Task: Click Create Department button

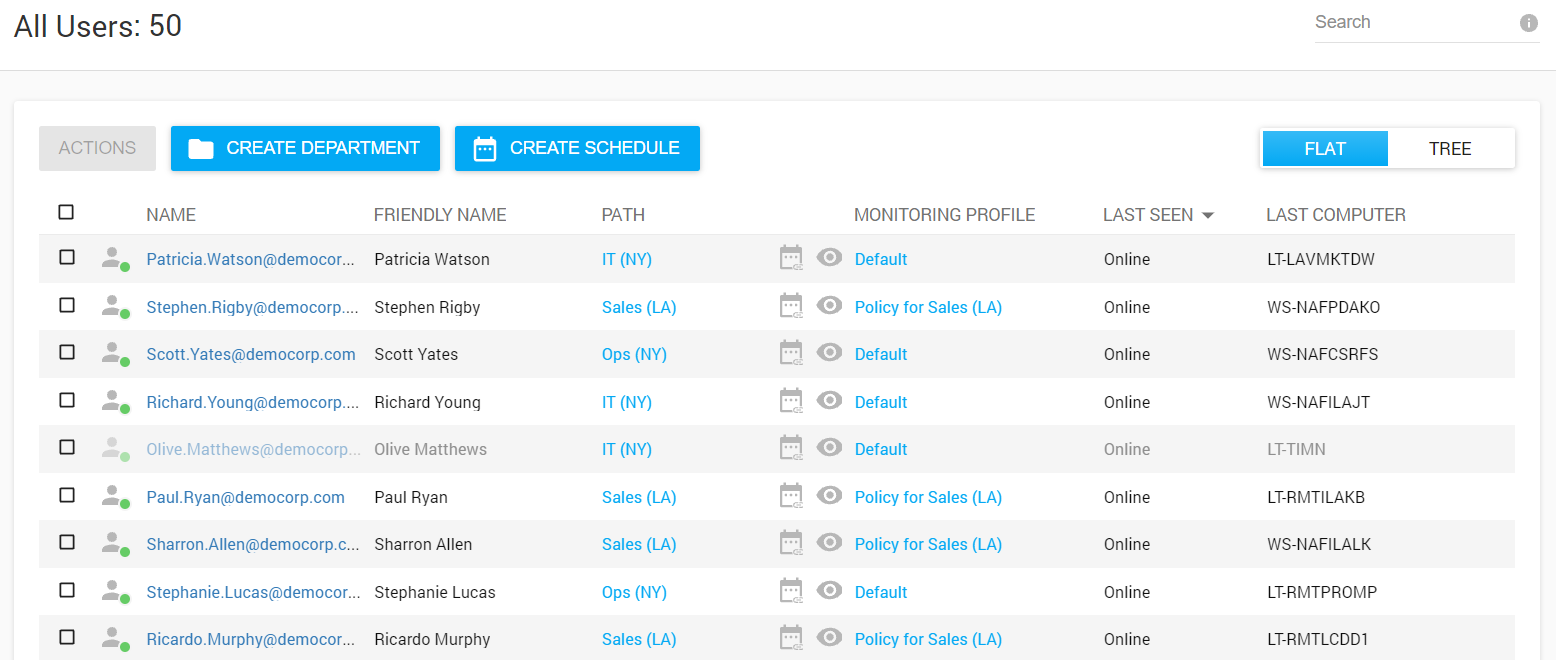Action: point(305,148)
